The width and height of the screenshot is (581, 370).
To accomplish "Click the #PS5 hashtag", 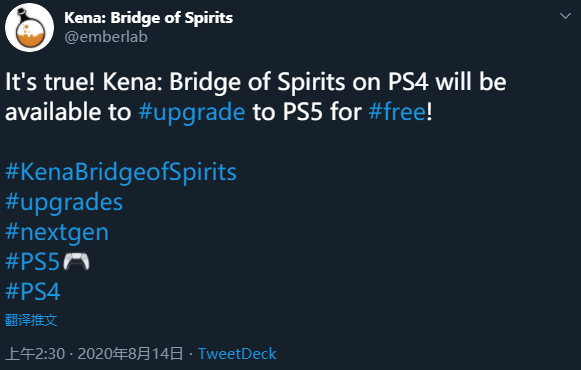I will (x=32, y=261).
